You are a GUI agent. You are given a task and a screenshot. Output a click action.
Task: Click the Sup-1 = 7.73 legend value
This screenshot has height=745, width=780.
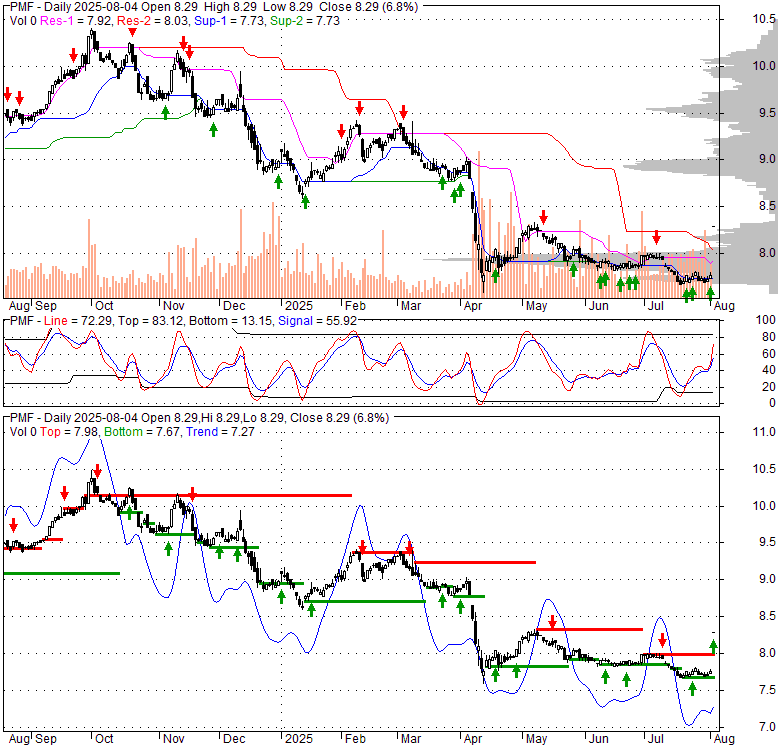pyautogui.click(x=229, y=21)
